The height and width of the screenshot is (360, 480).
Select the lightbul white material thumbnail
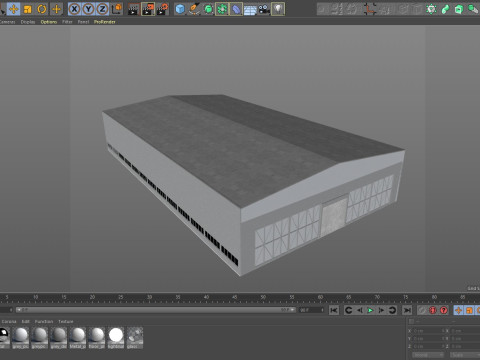tap(116, 338)
